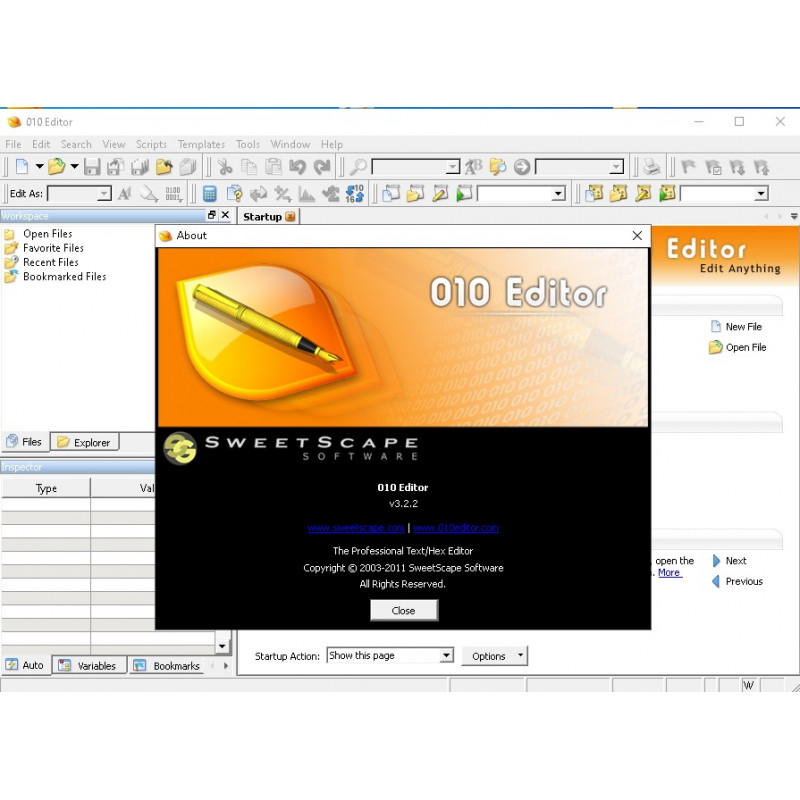Open the Templates menu
Image resolution: width=800 pixels, height=800 pixels.
[x=201, y=144]
